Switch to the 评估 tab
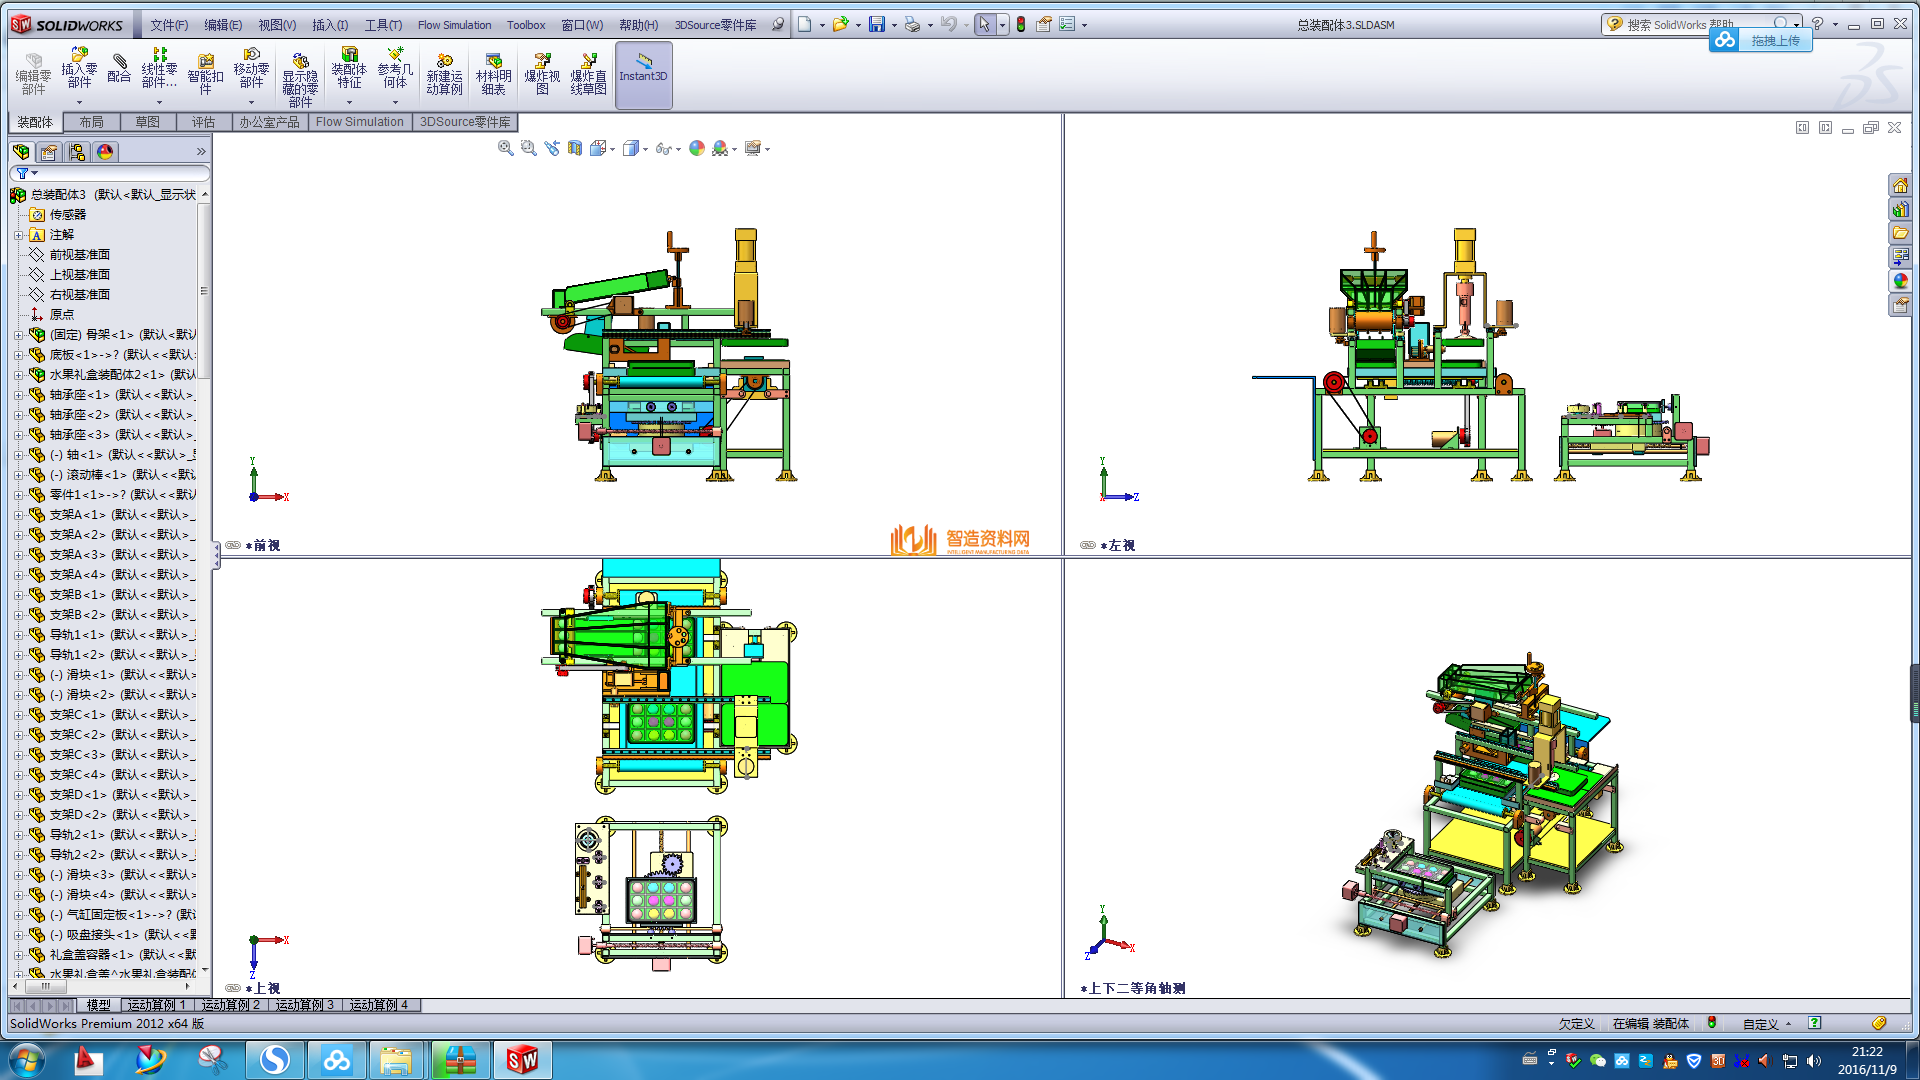 pos(203,122)
